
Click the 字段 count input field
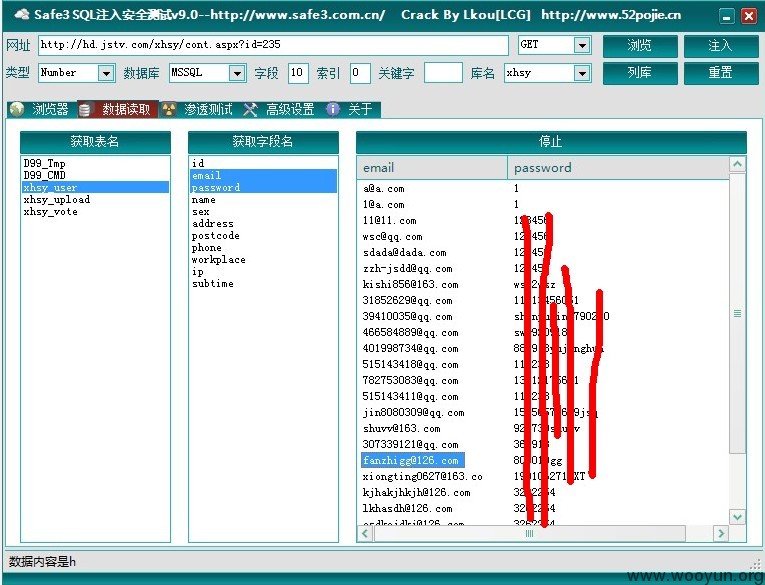click(x=298, y=73)
